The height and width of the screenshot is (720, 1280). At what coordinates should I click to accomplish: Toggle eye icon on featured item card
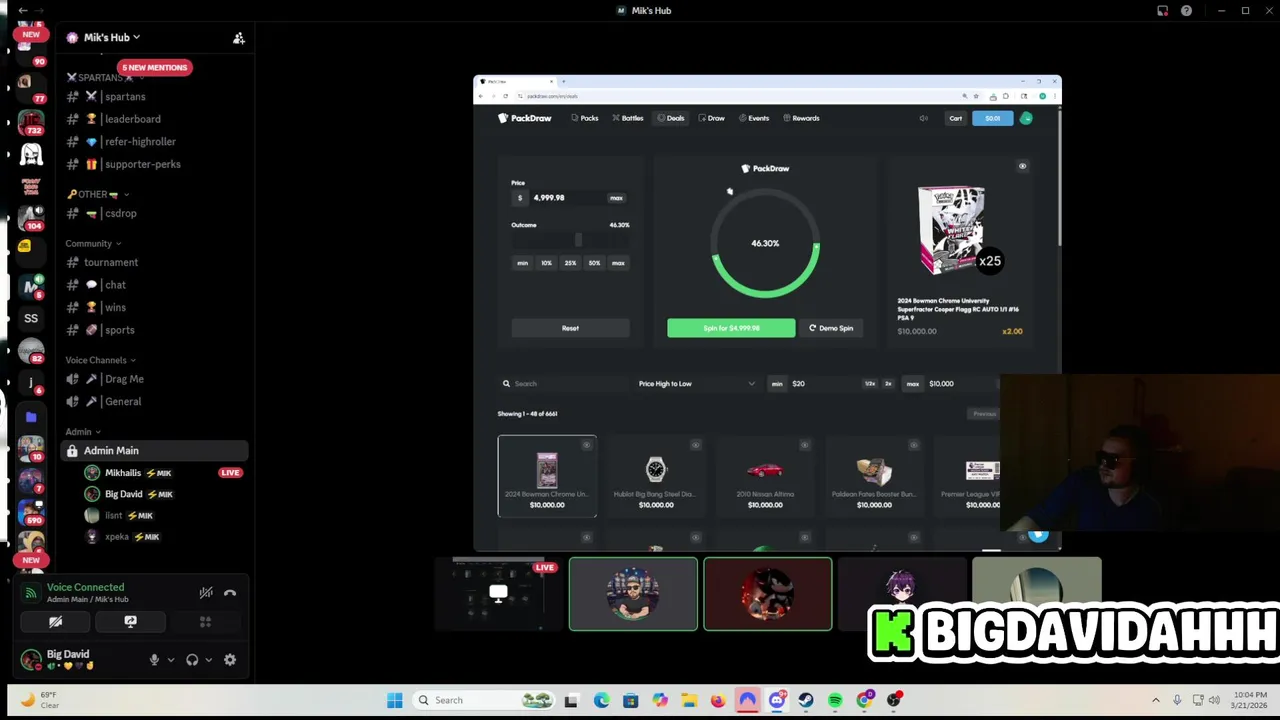tap(1022, 166)
